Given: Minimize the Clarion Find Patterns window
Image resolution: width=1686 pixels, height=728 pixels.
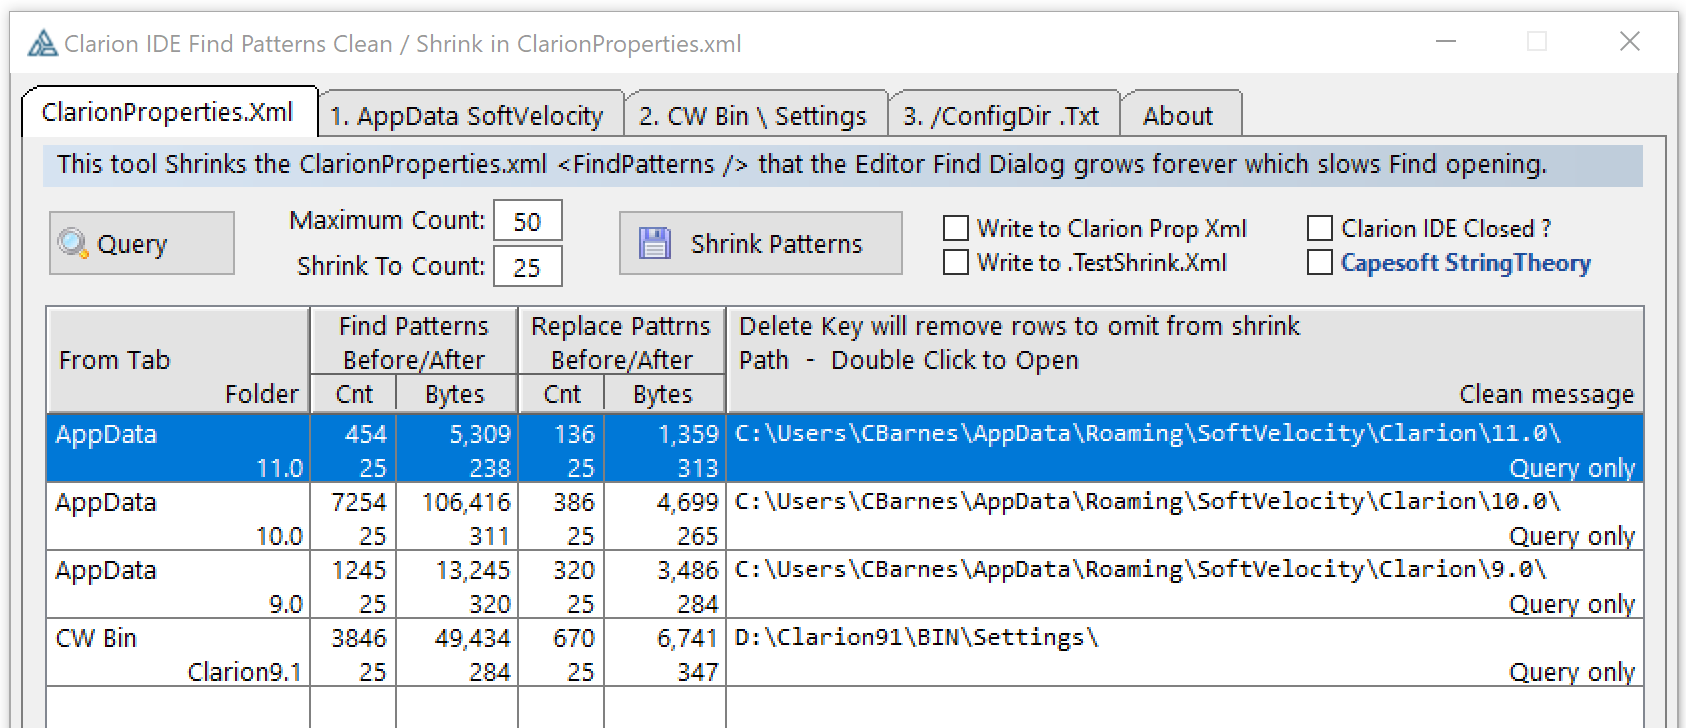Looking at the screenshot, I should [1445, 42].
